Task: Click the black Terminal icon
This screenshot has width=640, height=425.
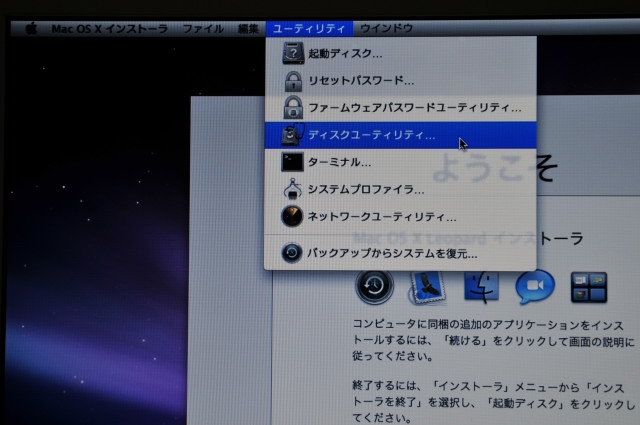Action: (x=292, y=162)
